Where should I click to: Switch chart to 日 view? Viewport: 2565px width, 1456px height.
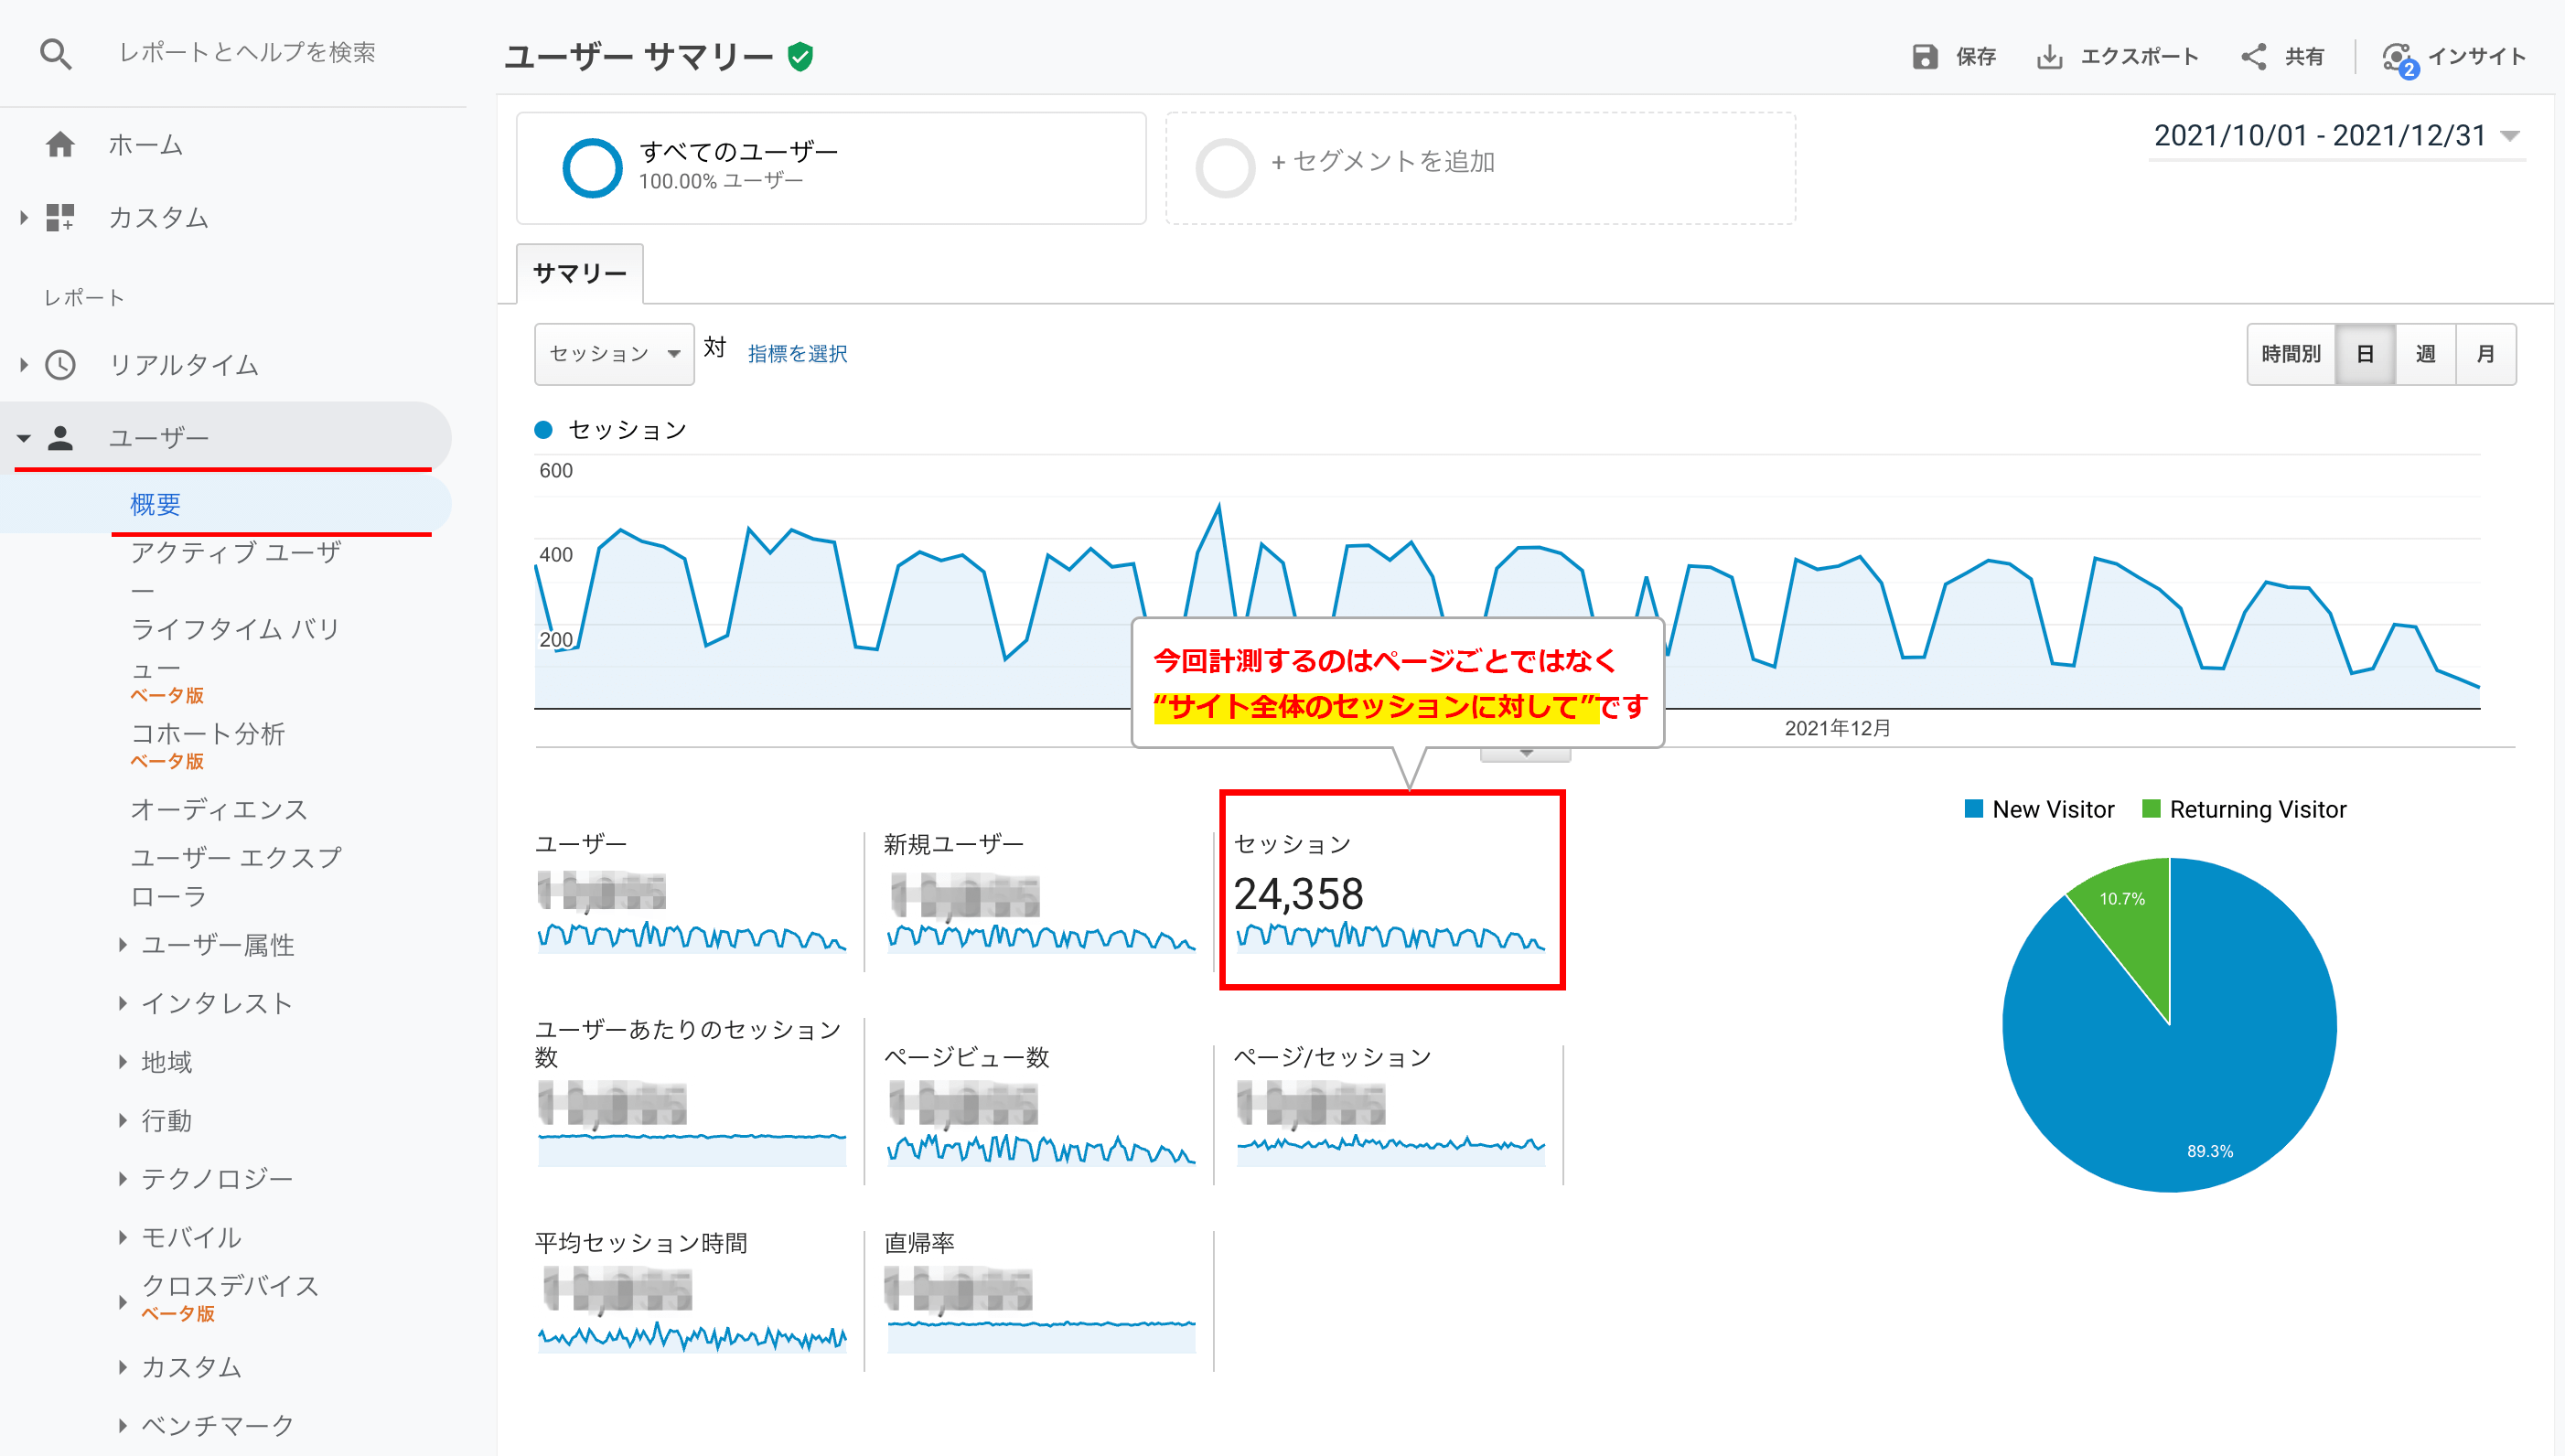point(2365,354)
